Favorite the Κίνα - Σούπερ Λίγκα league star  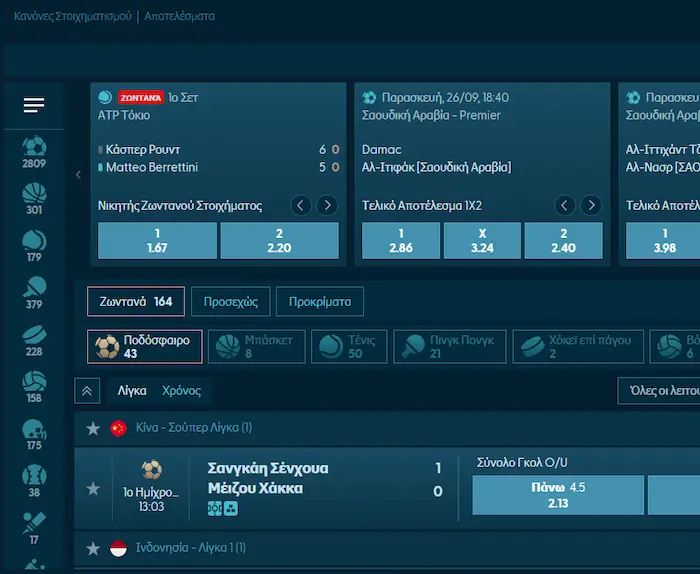[93, 428]
